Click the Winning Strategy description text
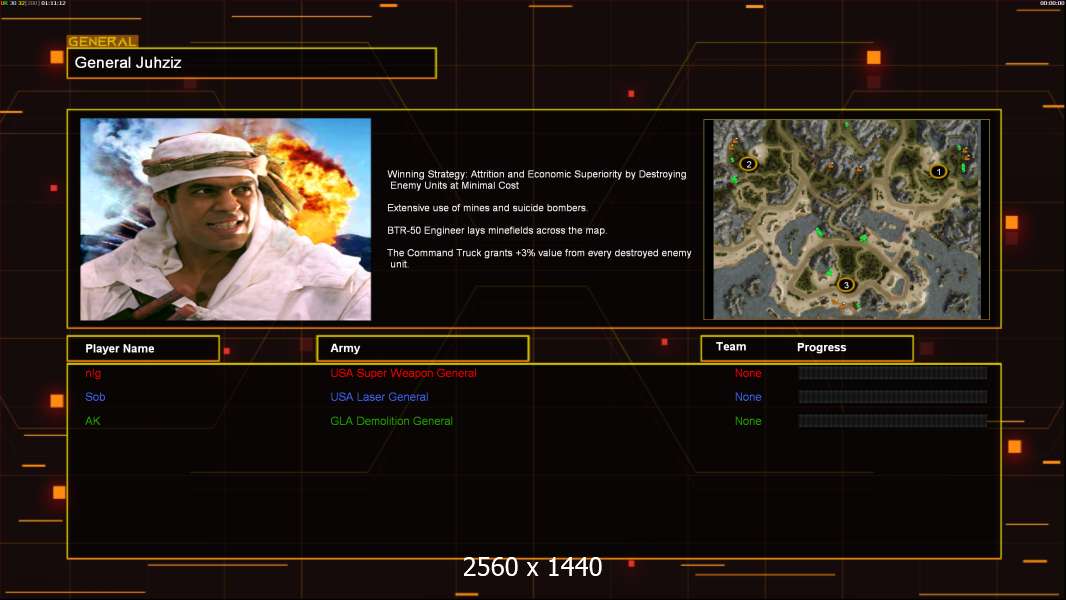 (x=537, y=180)
